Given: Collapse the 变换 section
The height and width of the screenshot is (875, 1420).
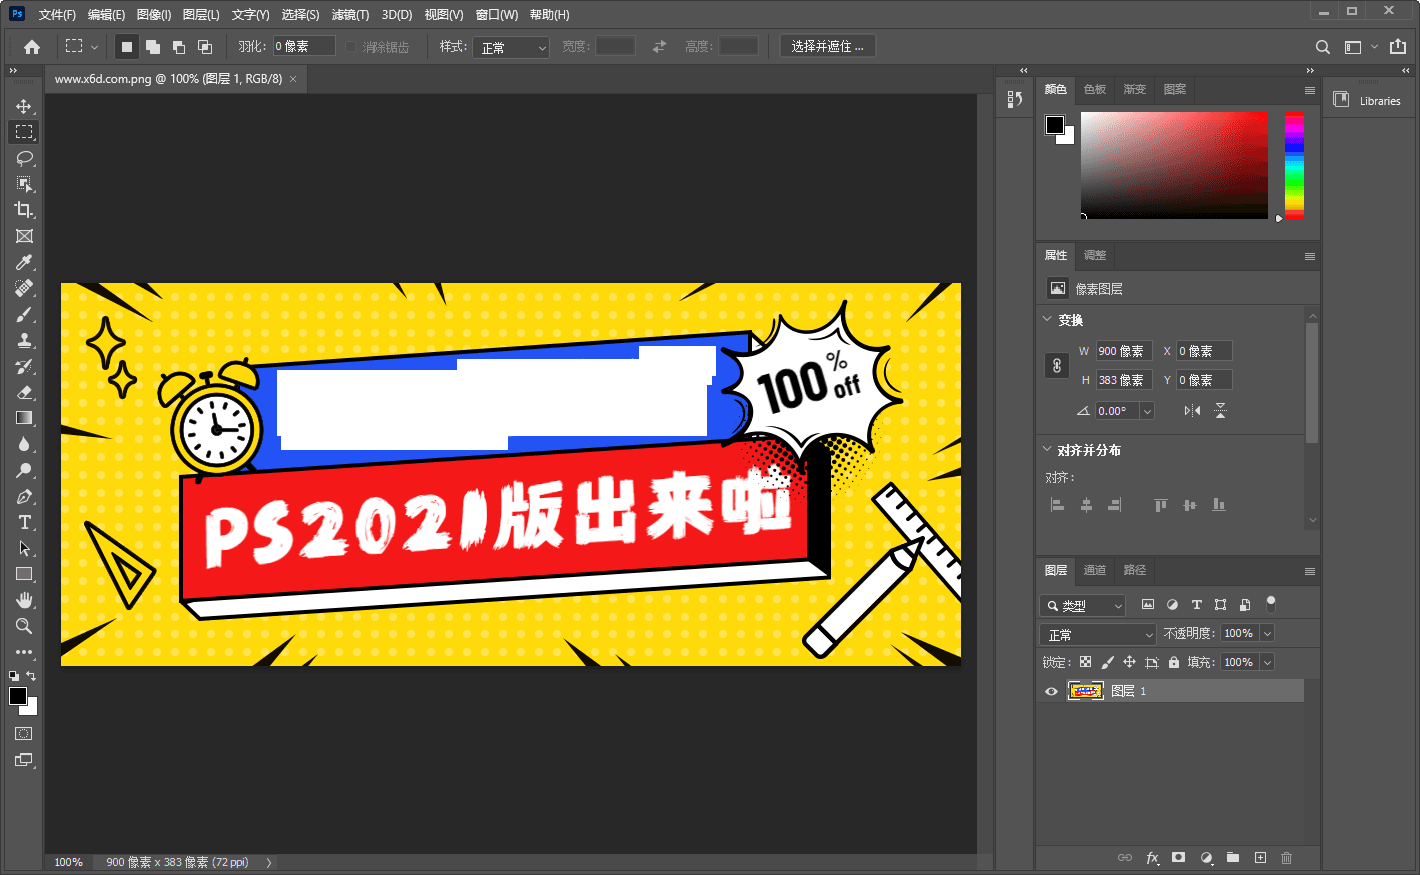Looking at the screenshot, I should (x=1047, y=319).
